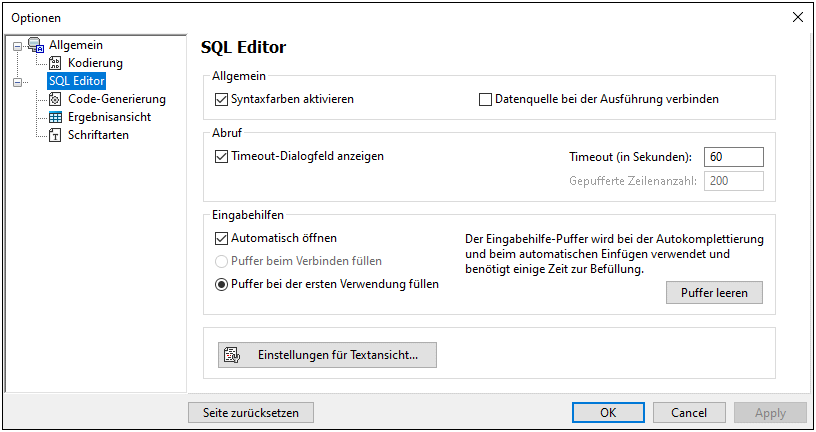Confirm the dialog with OK
This screenshot has width=816, height=432.
tap(608, 412)
